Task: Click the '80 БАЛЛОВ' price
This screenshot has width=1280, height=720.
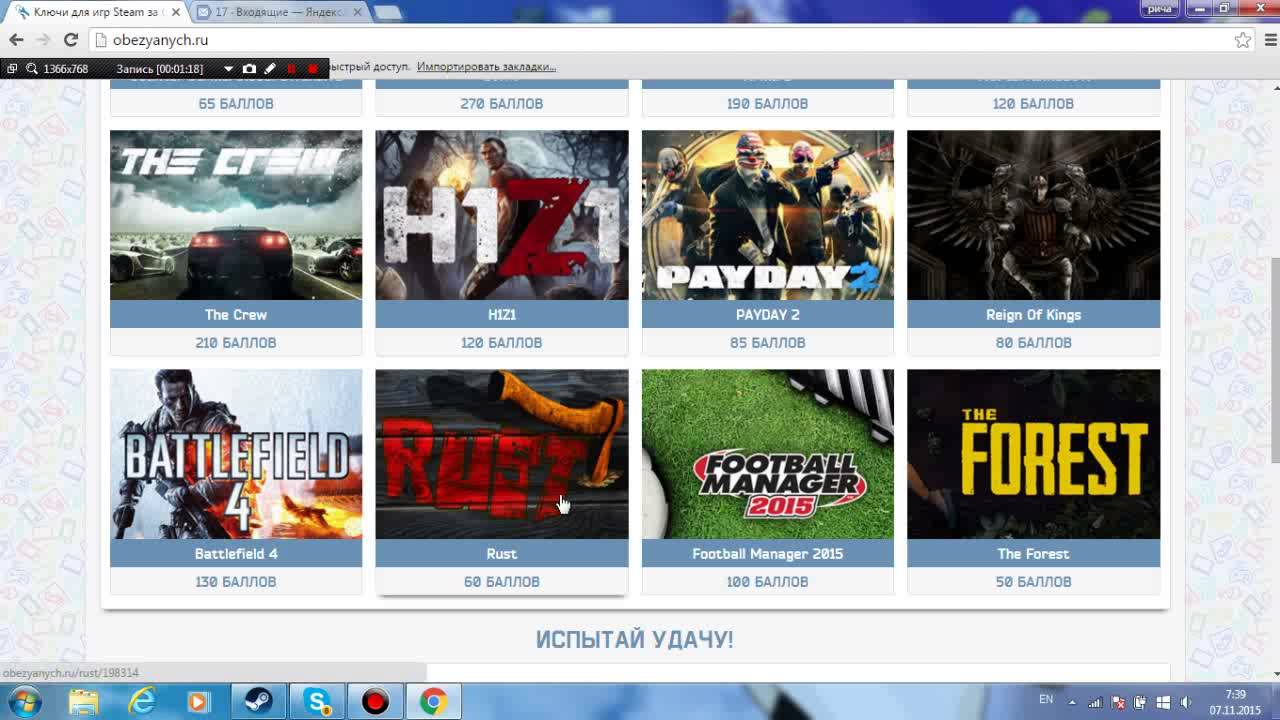Action: coord(1033,342)
